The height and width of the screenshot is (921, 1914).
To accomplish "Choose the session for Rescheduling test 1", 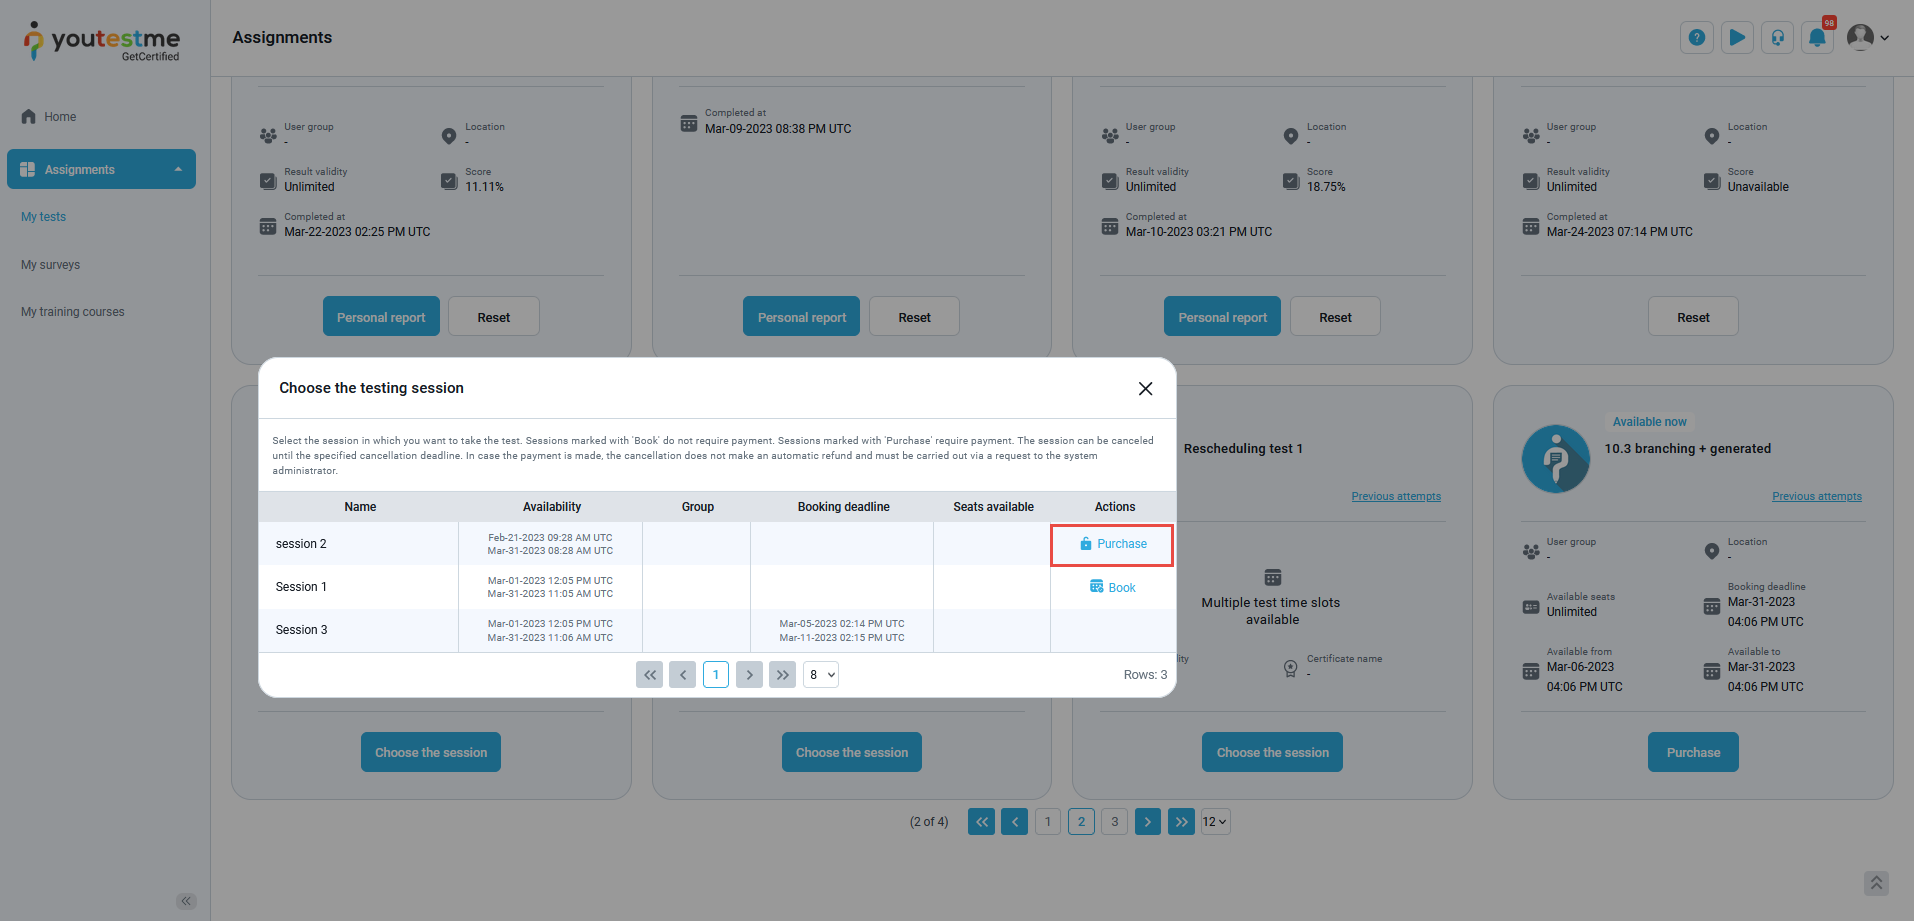I will [x=1272, y=752].
